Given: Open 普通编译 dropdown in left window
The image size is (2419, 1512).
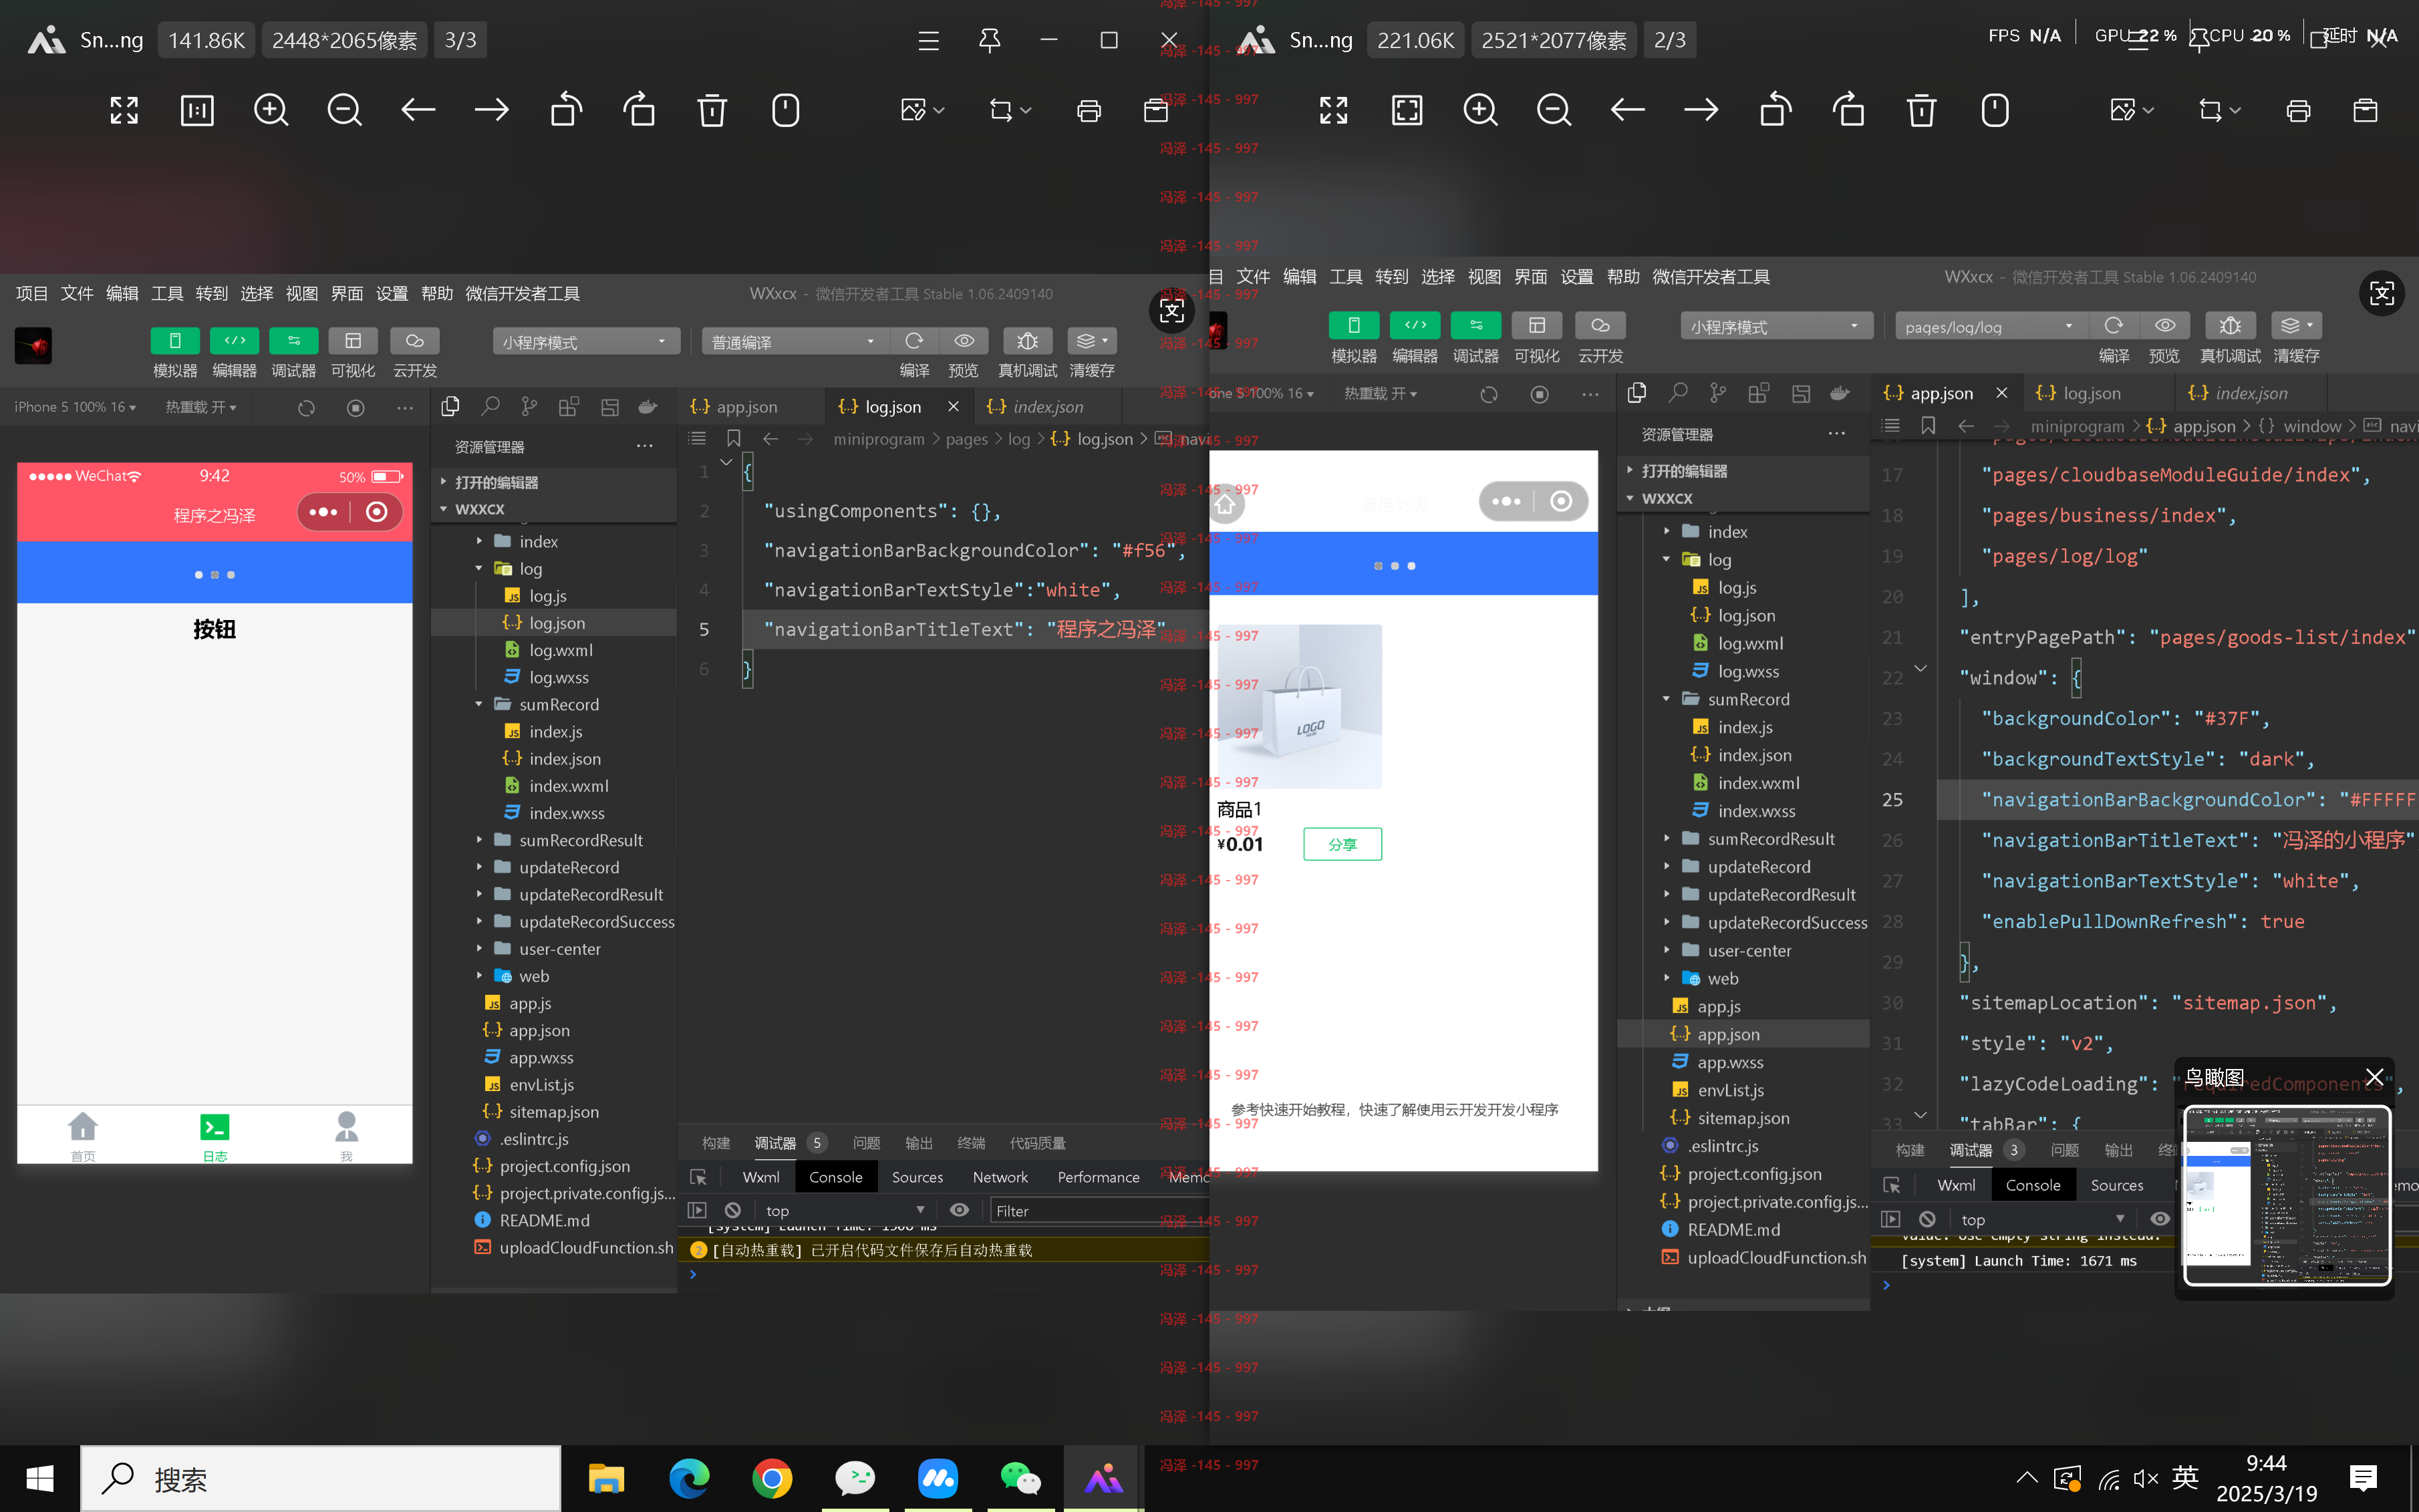Looking at the screenshot, I should 795,342.
